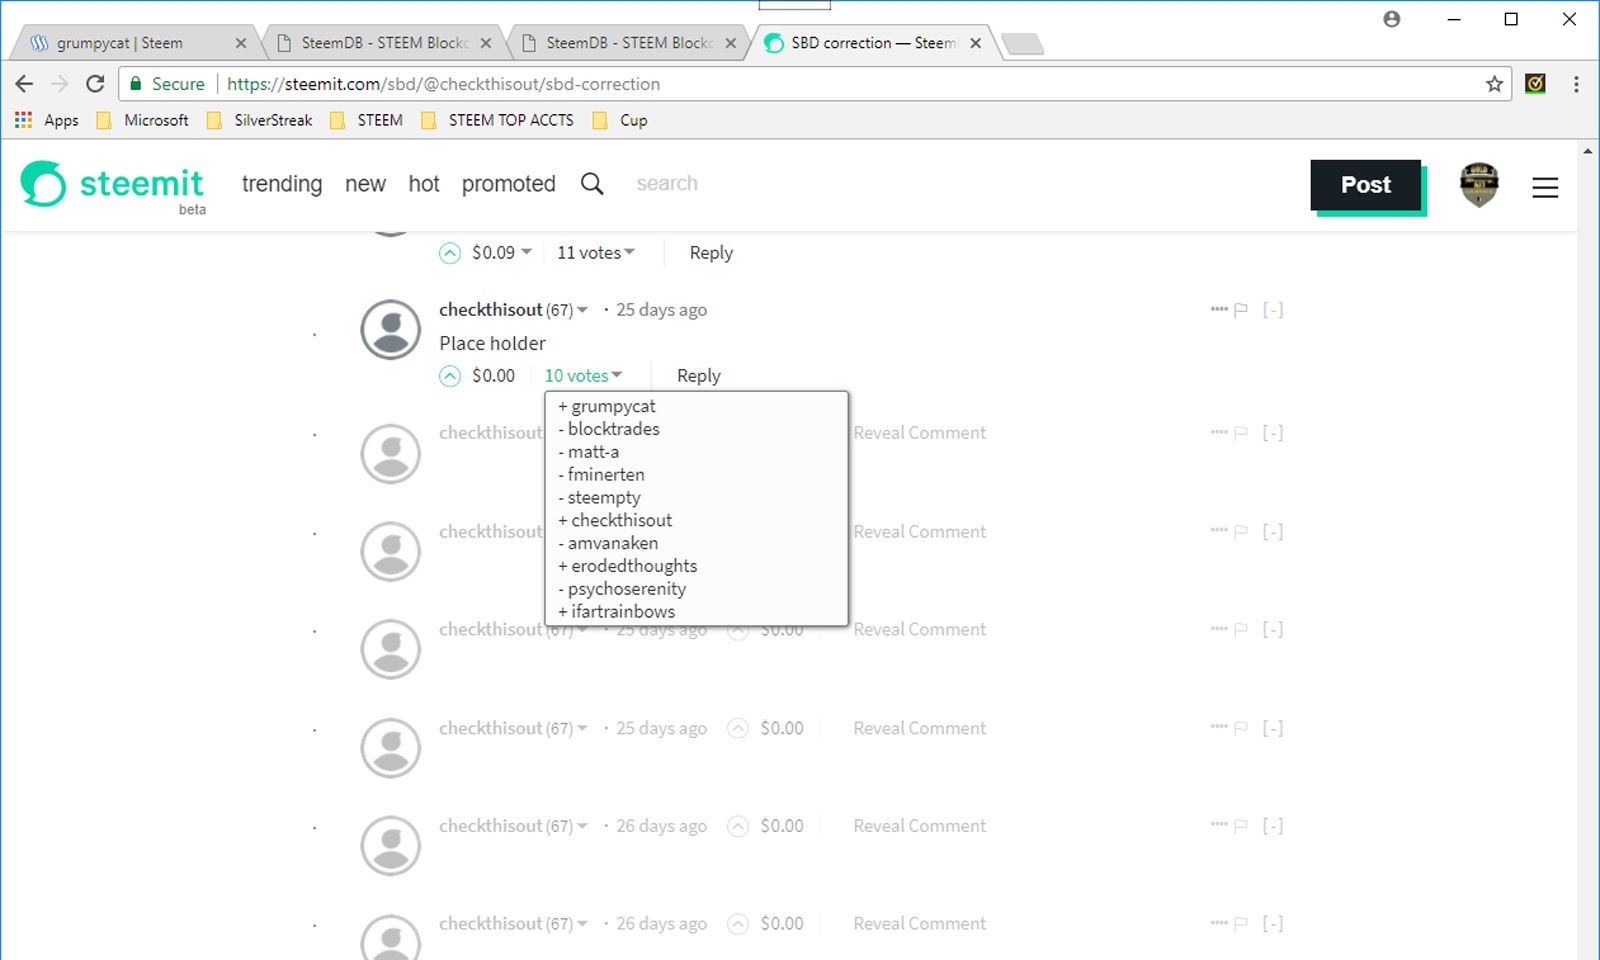Expand the $0.09 payout dropdown
The width and height of the screenshot is (1600, 960).
pos(502,253)
